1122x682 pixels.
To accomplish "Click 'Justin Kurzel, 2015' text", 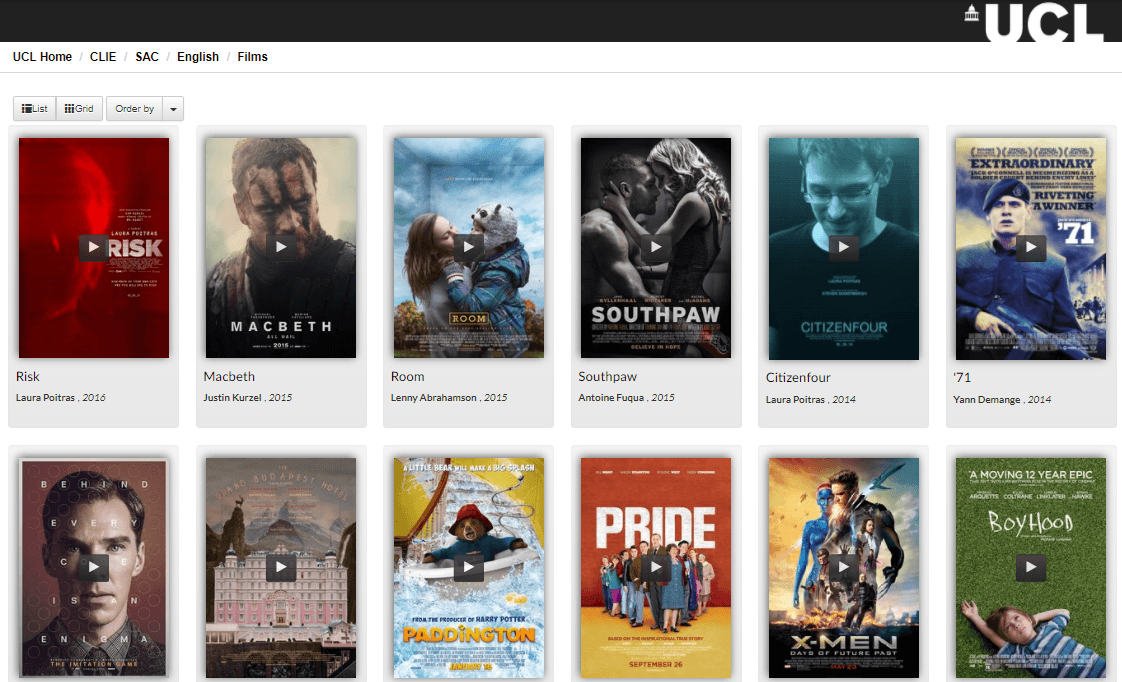I will tap(248, 397).
